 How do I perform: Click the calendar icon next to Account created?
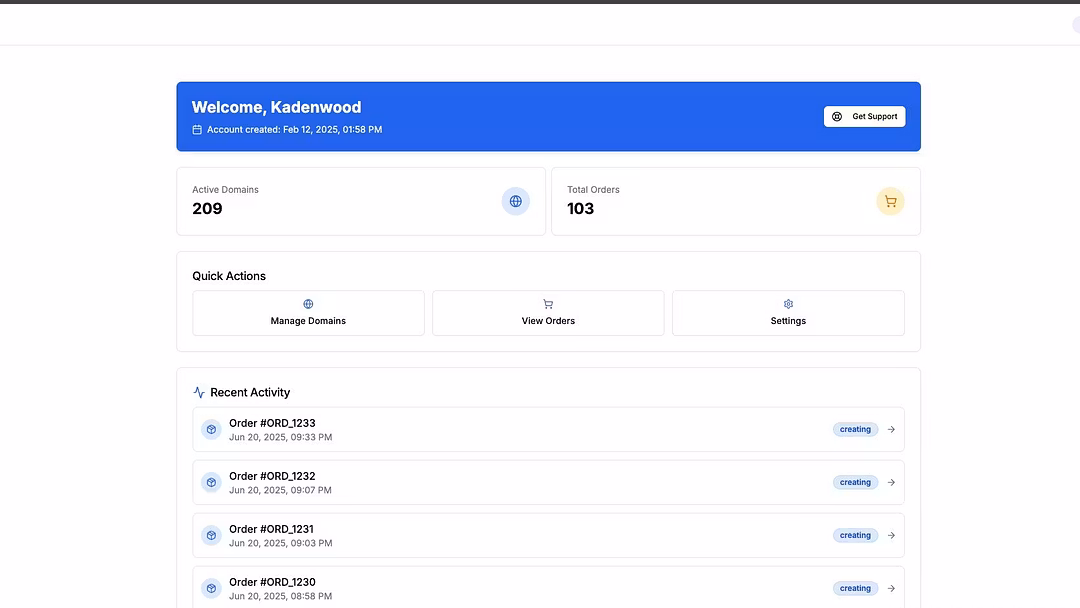pos(197,130)
